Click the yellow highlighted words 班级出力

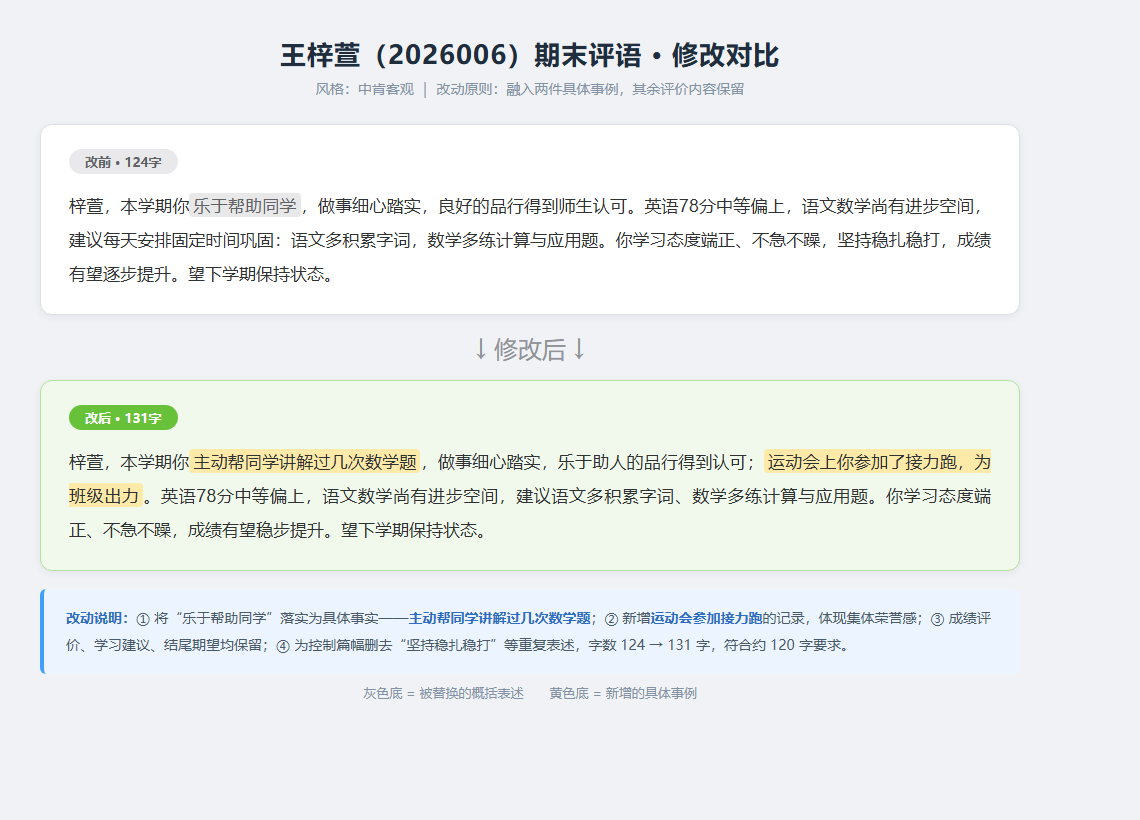[105, 497]
